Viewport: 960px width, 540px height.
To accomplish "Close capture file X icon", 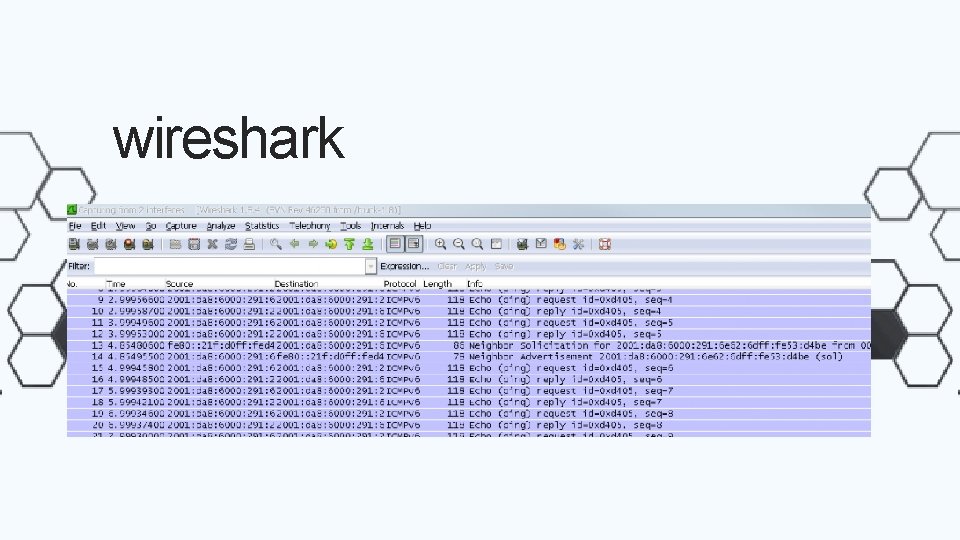I will point(212,244).
